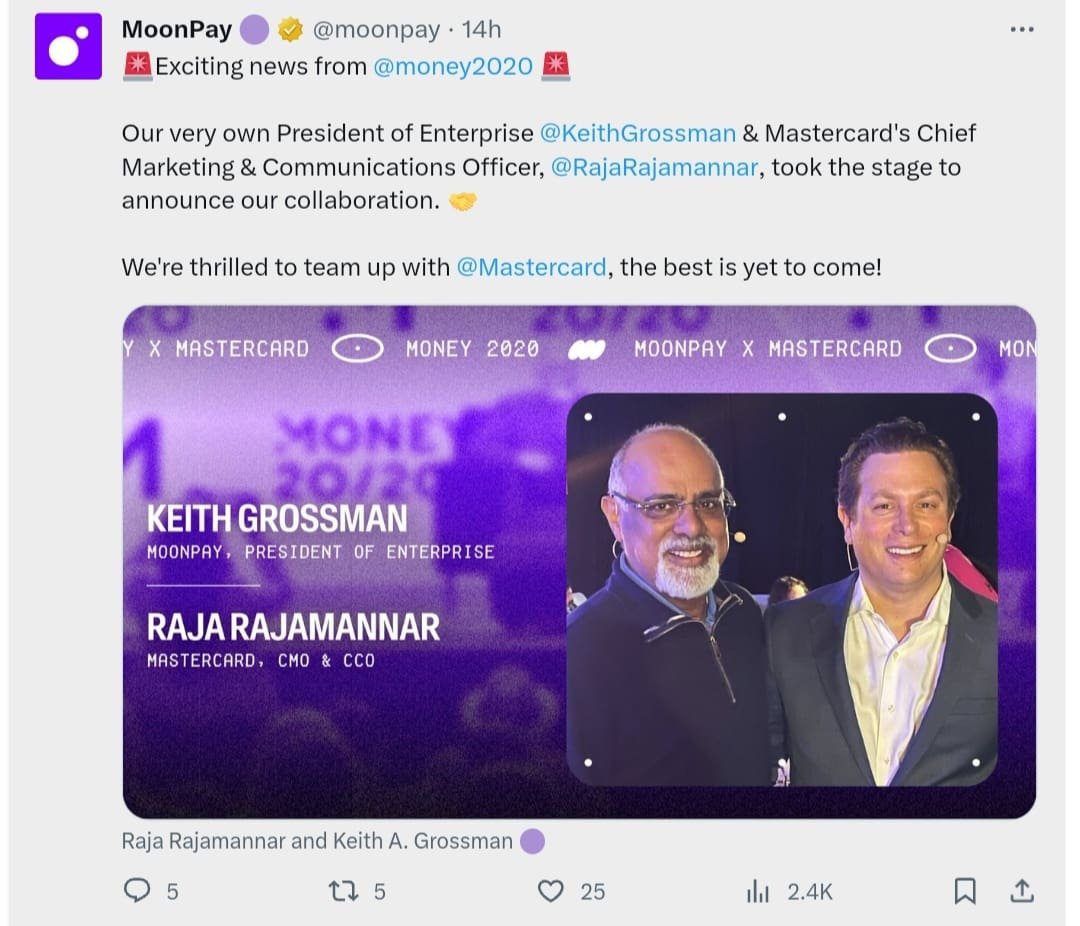The height and width of the screenshot is (926, 1080).
Task: Open the 14h timestamp link
Action: 481,30
